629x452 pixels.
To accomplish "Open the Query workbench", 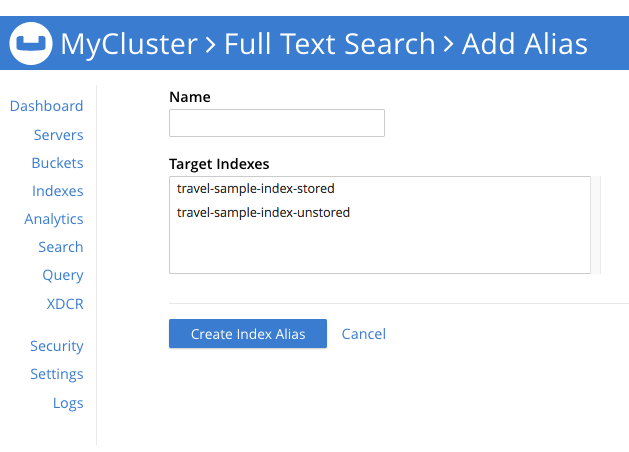I will [62, 275].
